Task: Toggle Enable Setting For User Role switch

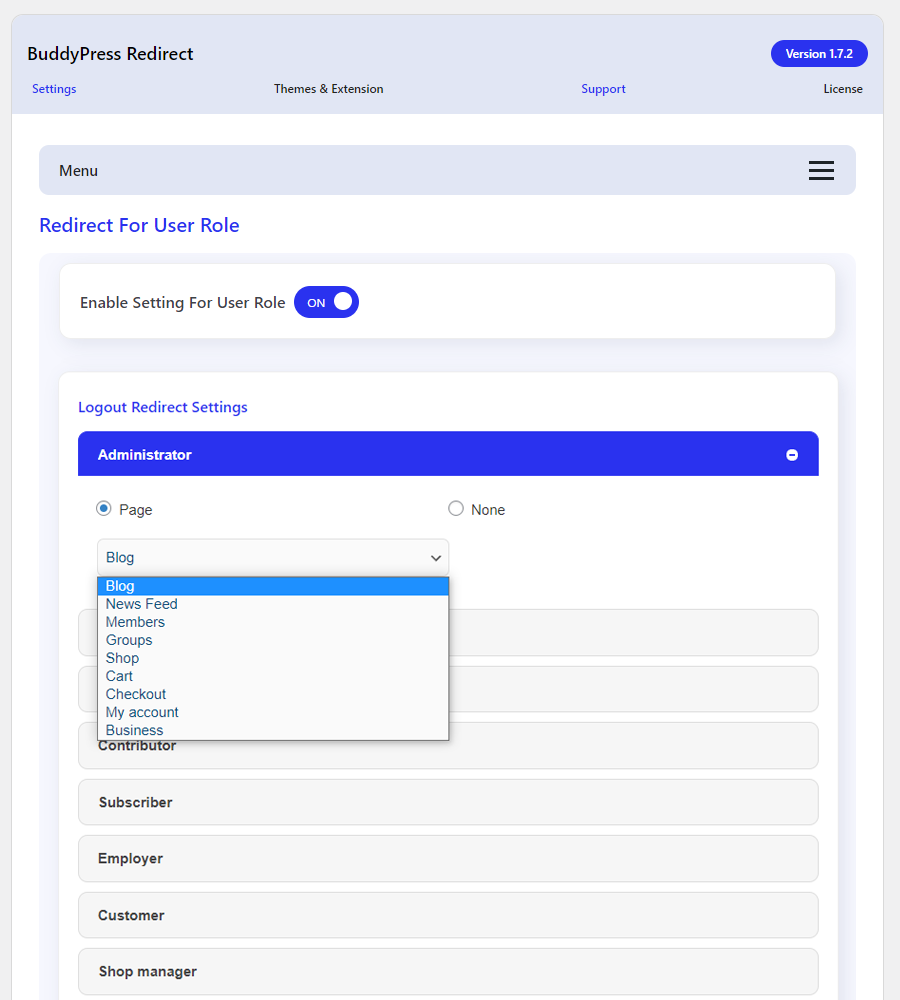Action: (326, 303)
